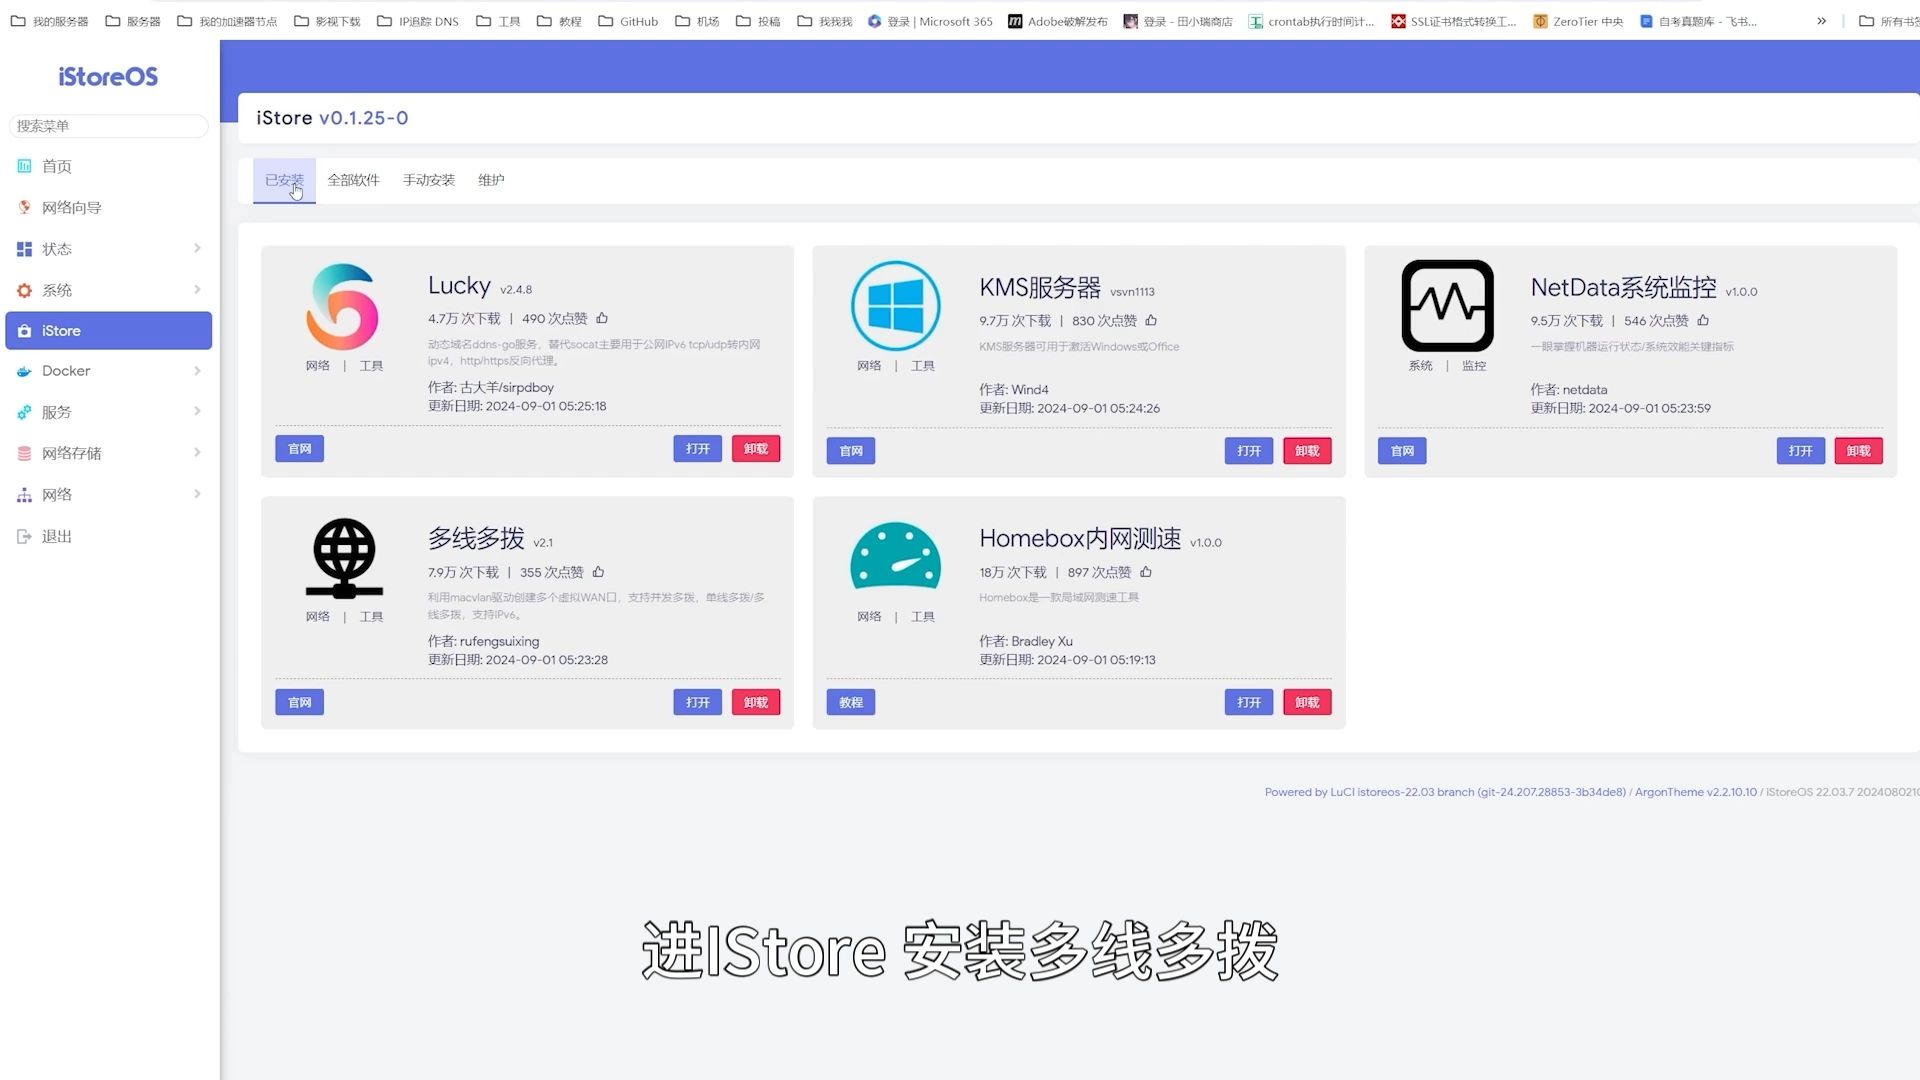Uninstall 多线多拨 with 卸载 button
The image size is (1920, 1080).
(756, 703)
